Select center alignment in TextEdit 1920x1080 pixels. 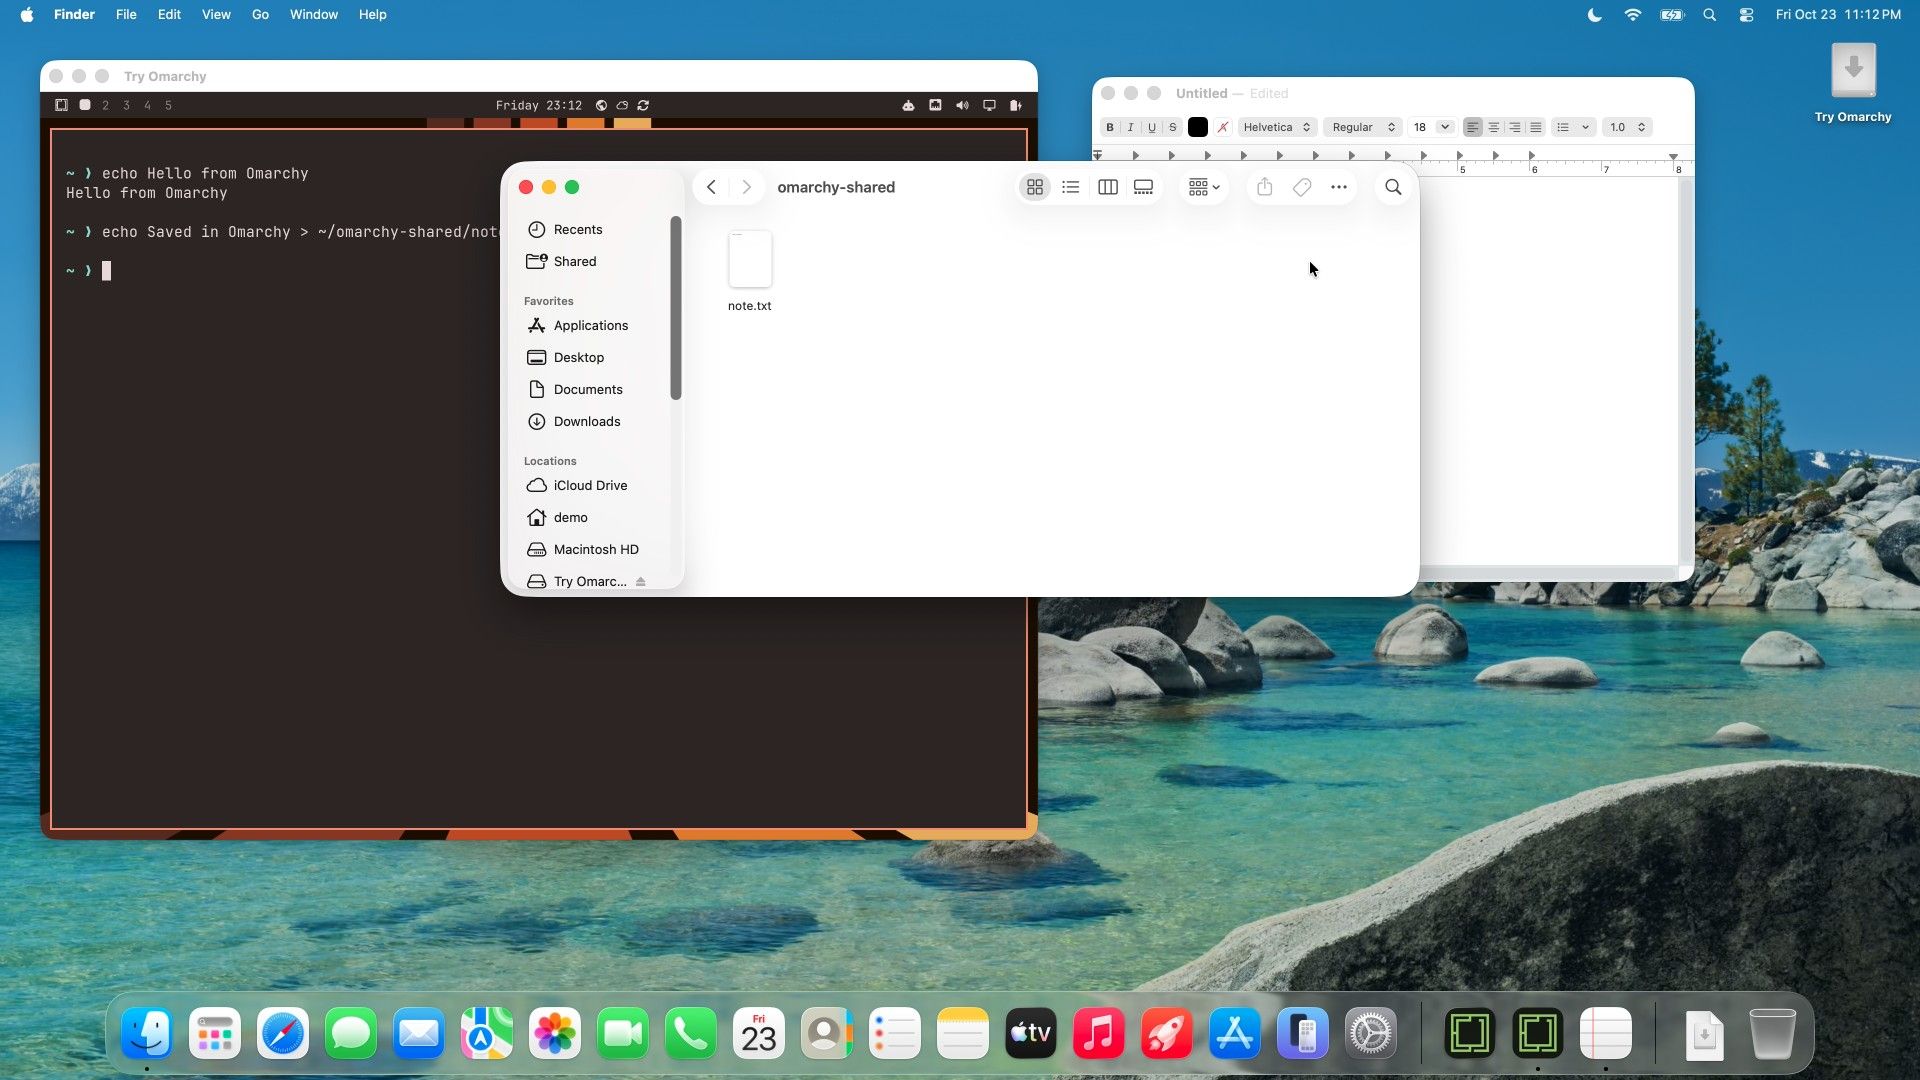pos(1494,127)
